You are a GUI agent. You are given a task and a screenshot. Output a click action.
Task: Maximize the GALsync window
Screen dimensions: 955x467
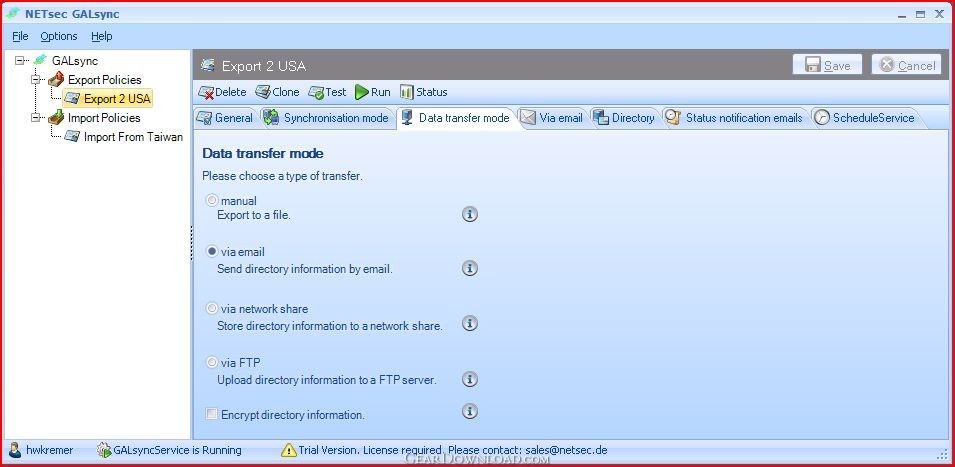(920, 13)
